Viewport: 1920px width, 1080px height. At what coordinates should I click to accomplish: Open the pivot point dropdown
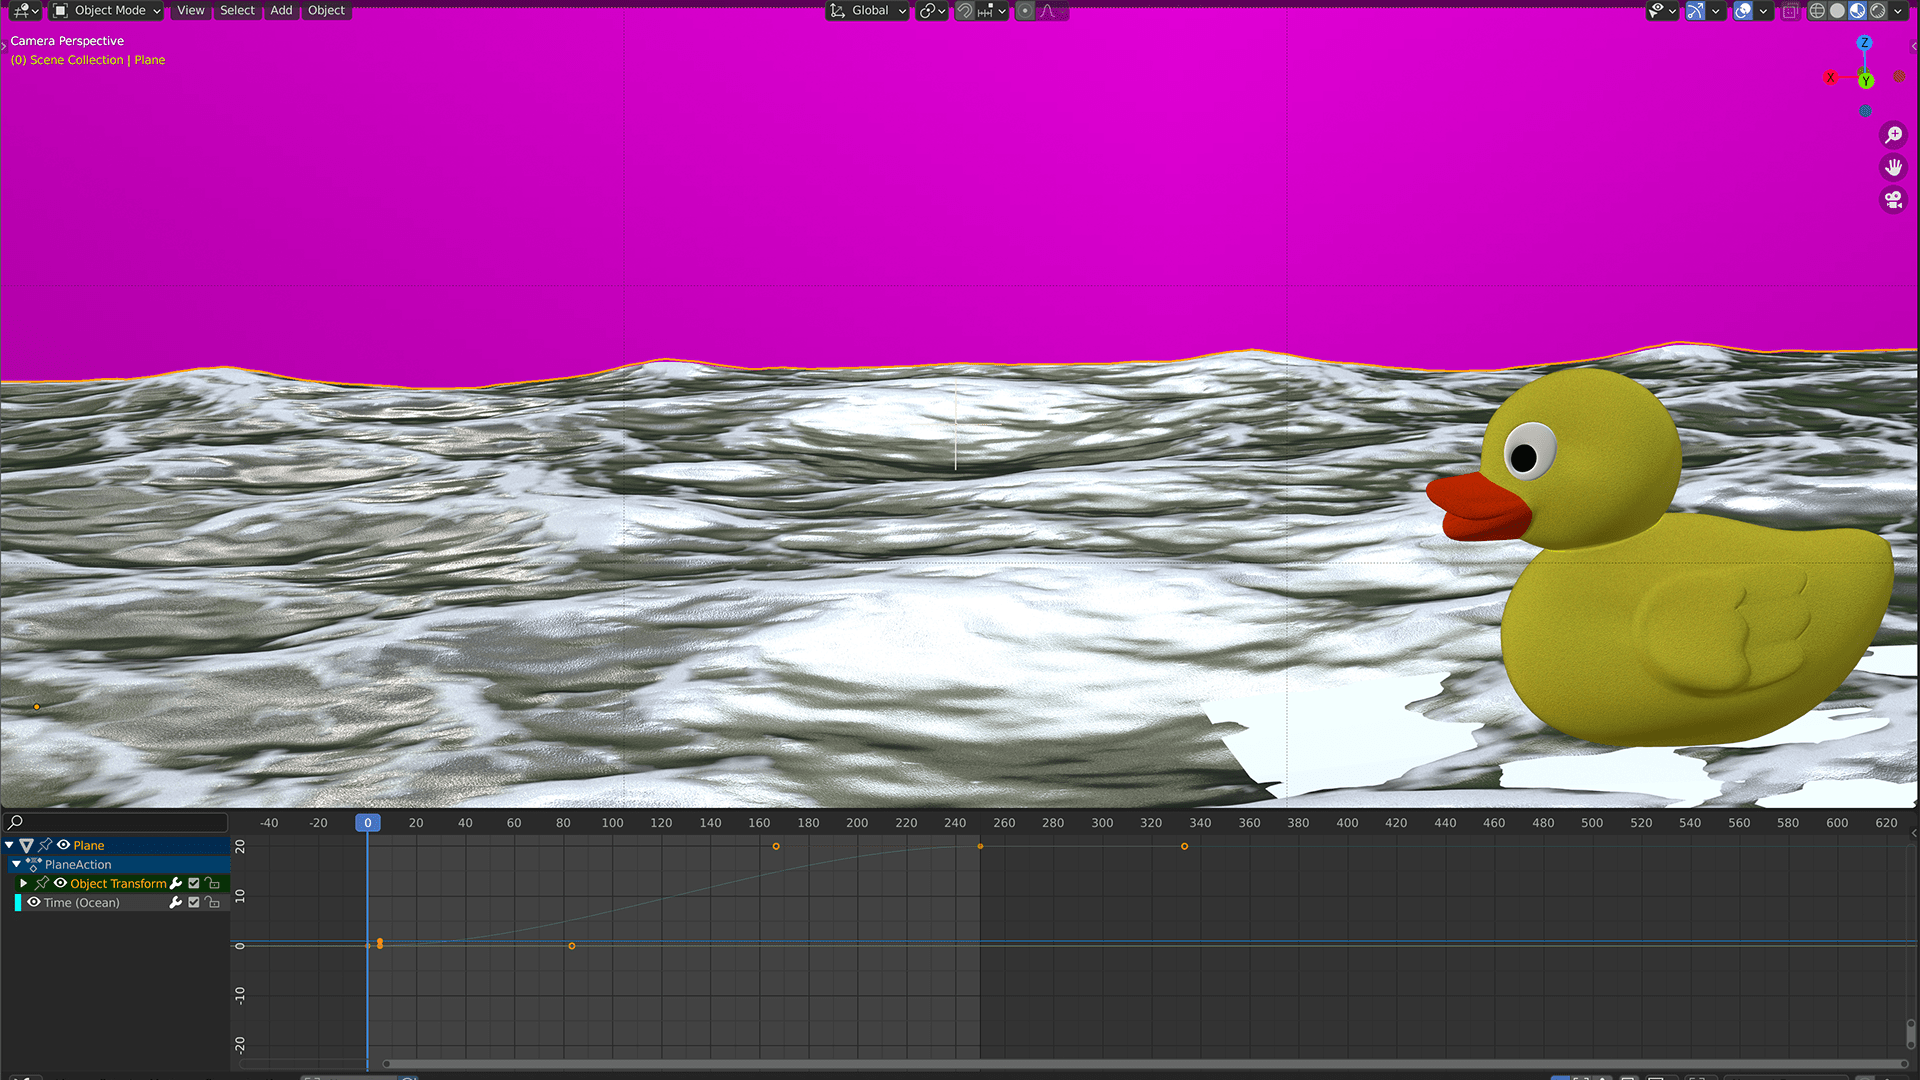[932, 10]
